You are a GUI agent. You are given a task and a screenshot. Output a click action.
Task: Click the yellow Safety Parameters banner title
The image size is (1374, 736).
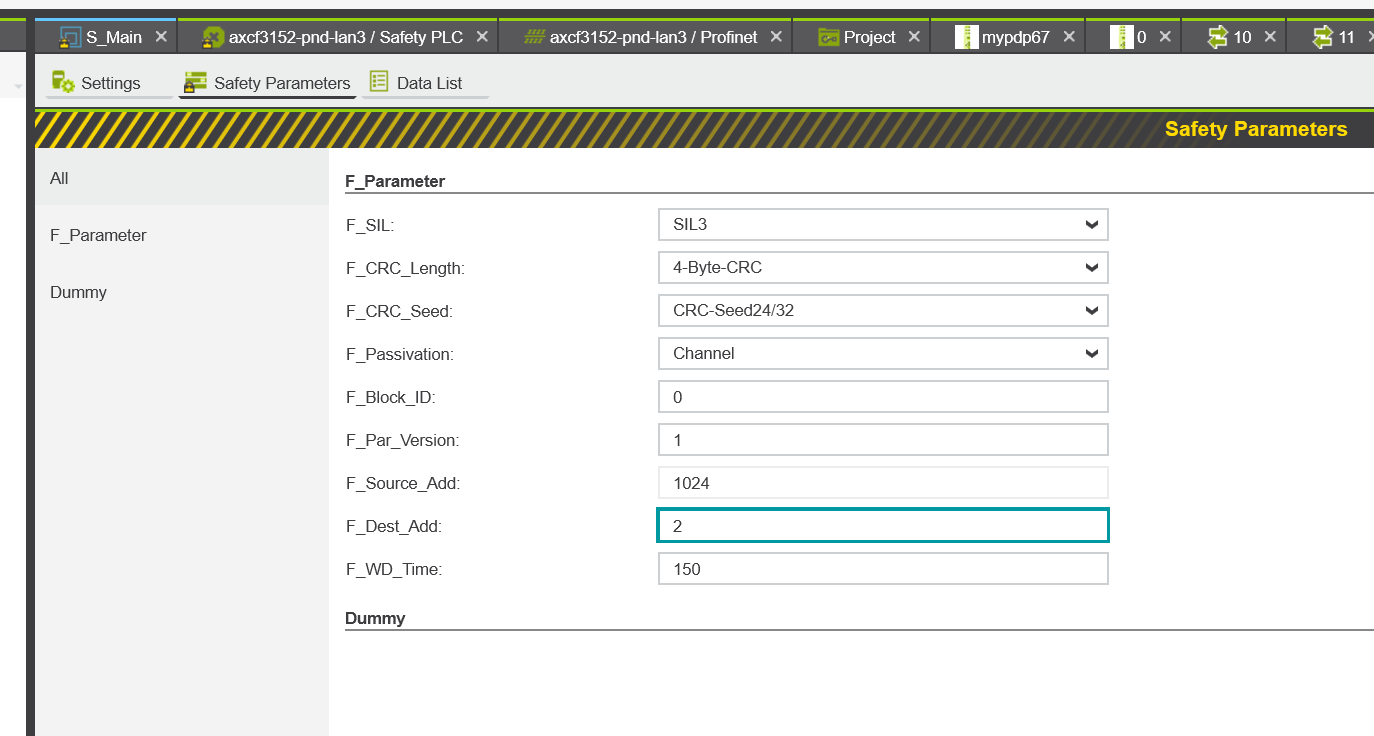click(x=1256, y=129)
